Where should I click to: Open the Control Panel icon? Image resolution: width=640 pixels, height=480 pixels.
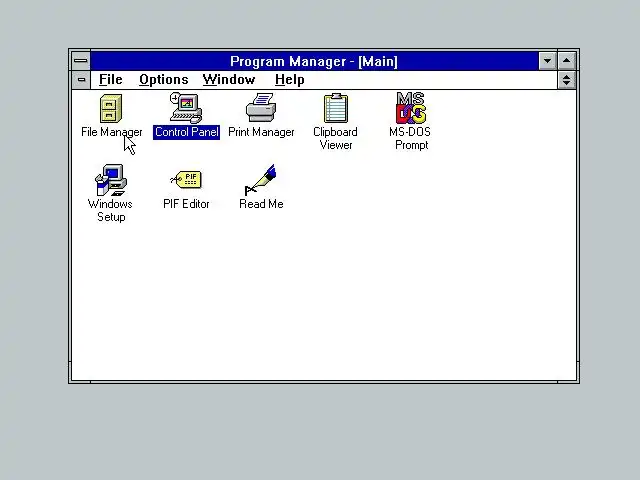pyautogui.click(x=186, y=108)
